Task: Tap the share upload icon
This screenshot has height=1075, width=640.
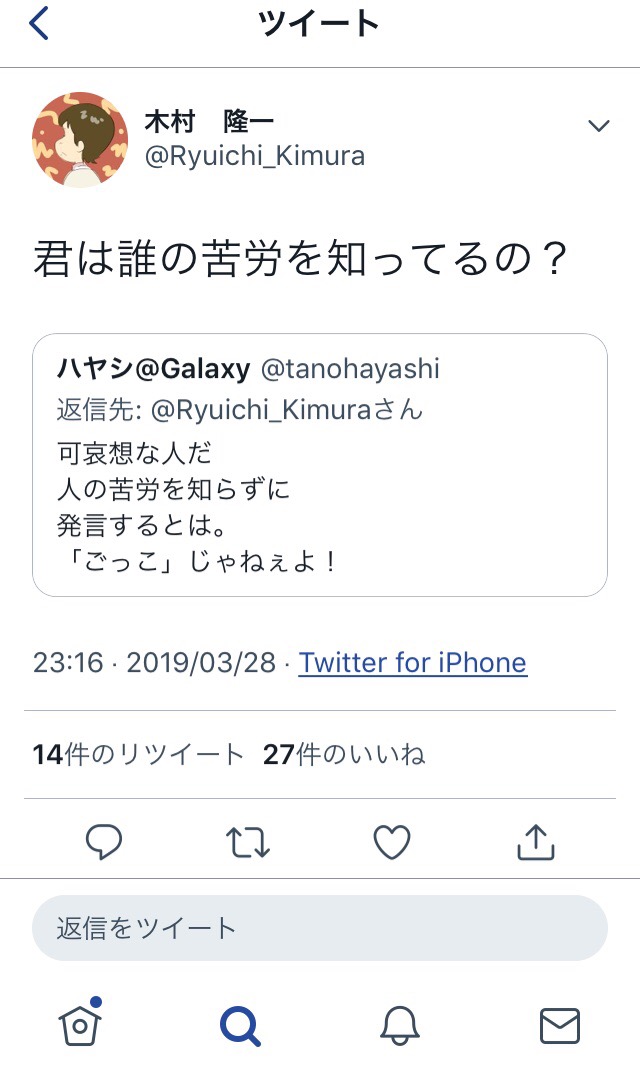Action: 535,842
